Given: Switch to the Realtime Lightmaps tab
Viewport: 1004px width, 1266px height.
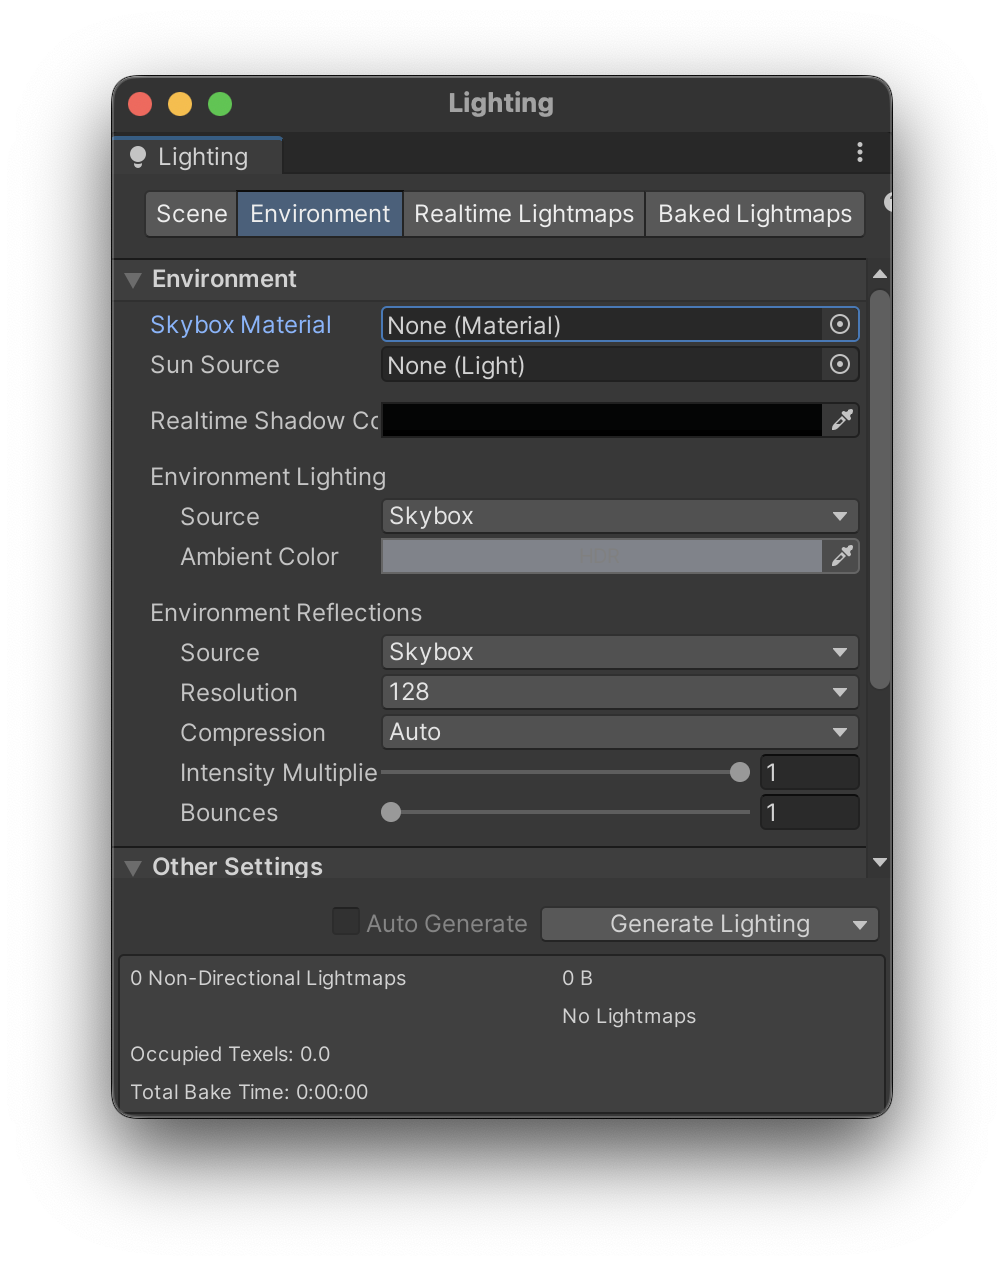Looking at the screenshot, I should pyautogui.click(x=524, y=214).
